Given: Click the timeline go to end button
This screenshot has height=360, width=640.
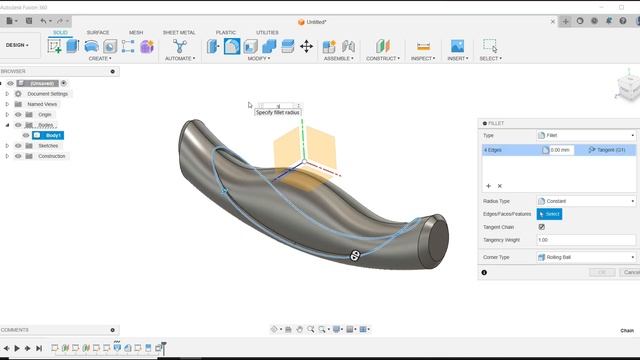Looking at the screenshot, I should pos(39,348).
